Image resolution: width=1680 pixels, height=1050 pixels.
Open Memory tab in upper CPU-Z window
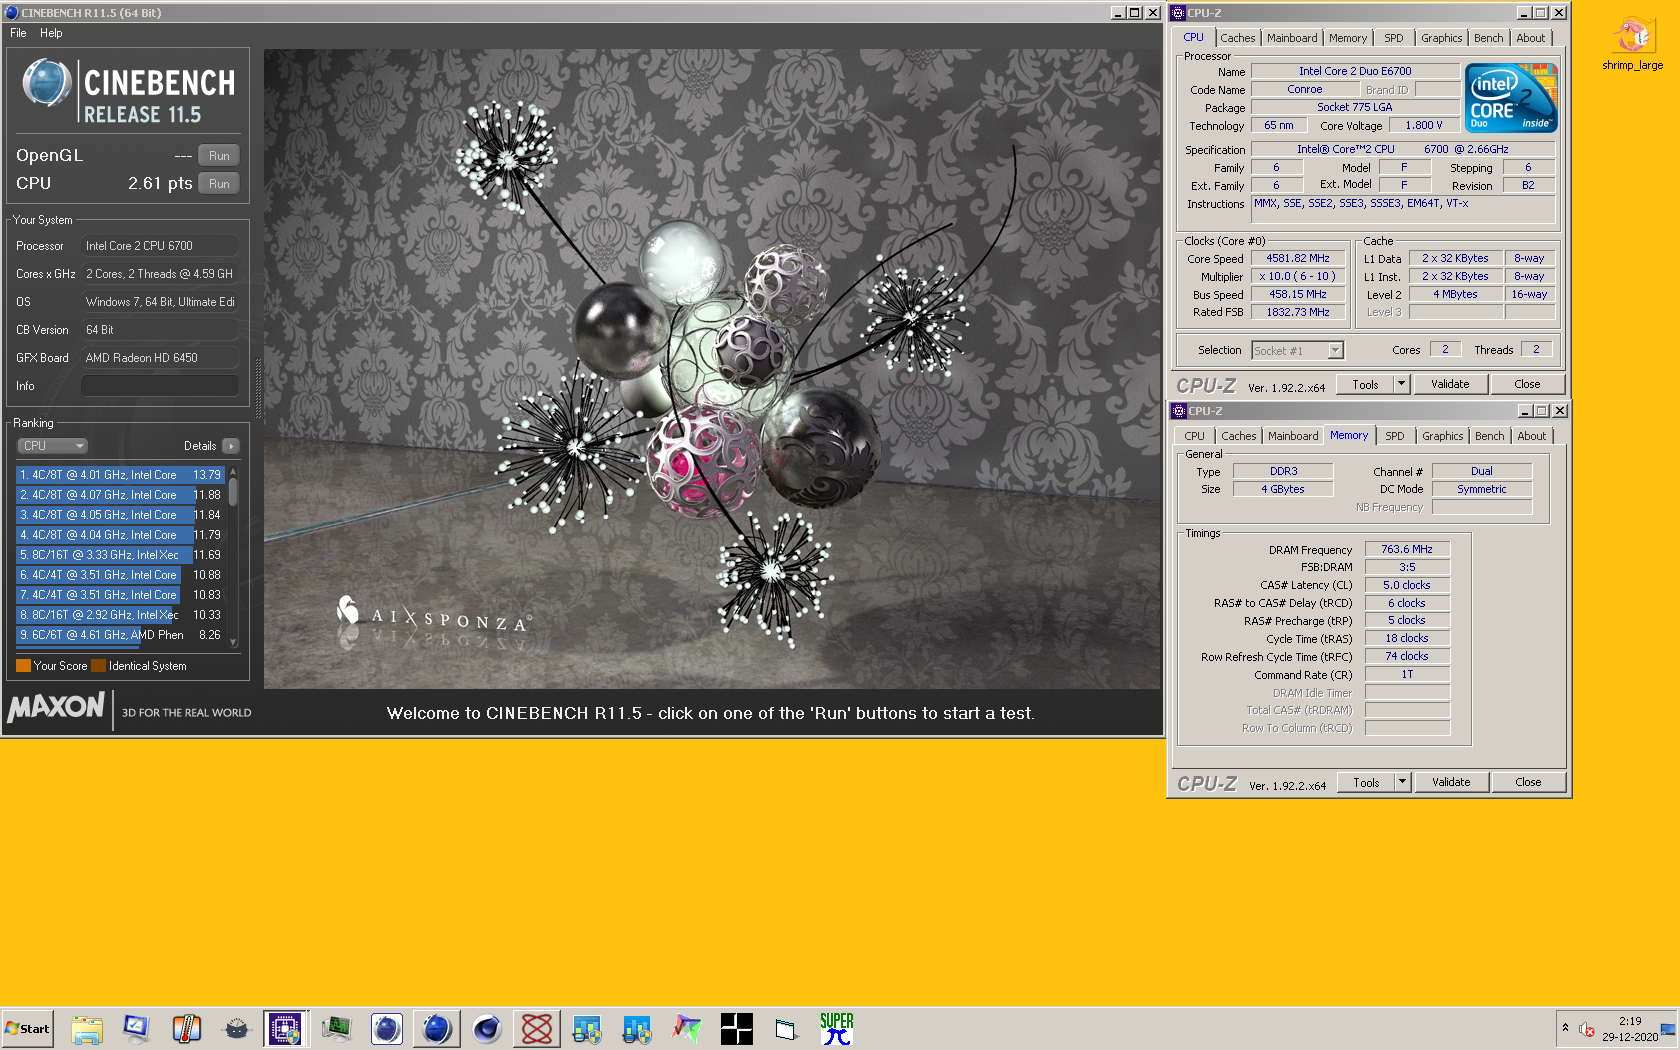tap(1348, 38)
